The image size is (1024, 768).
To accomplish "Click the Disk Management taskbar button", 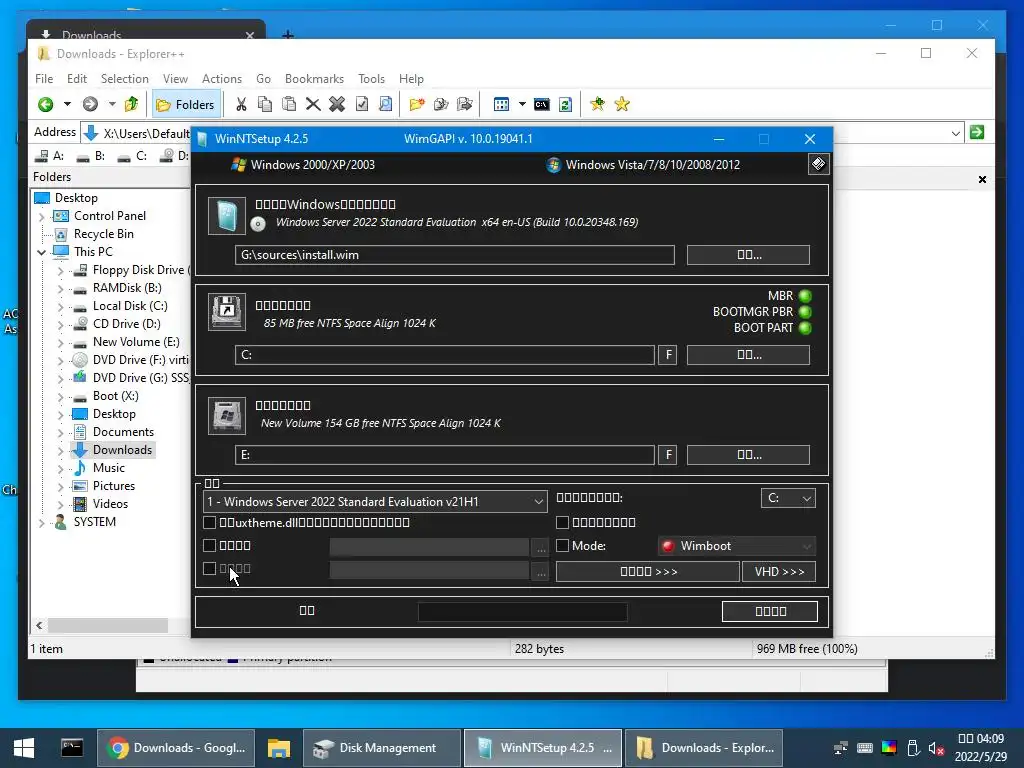I will coord(381,748).
